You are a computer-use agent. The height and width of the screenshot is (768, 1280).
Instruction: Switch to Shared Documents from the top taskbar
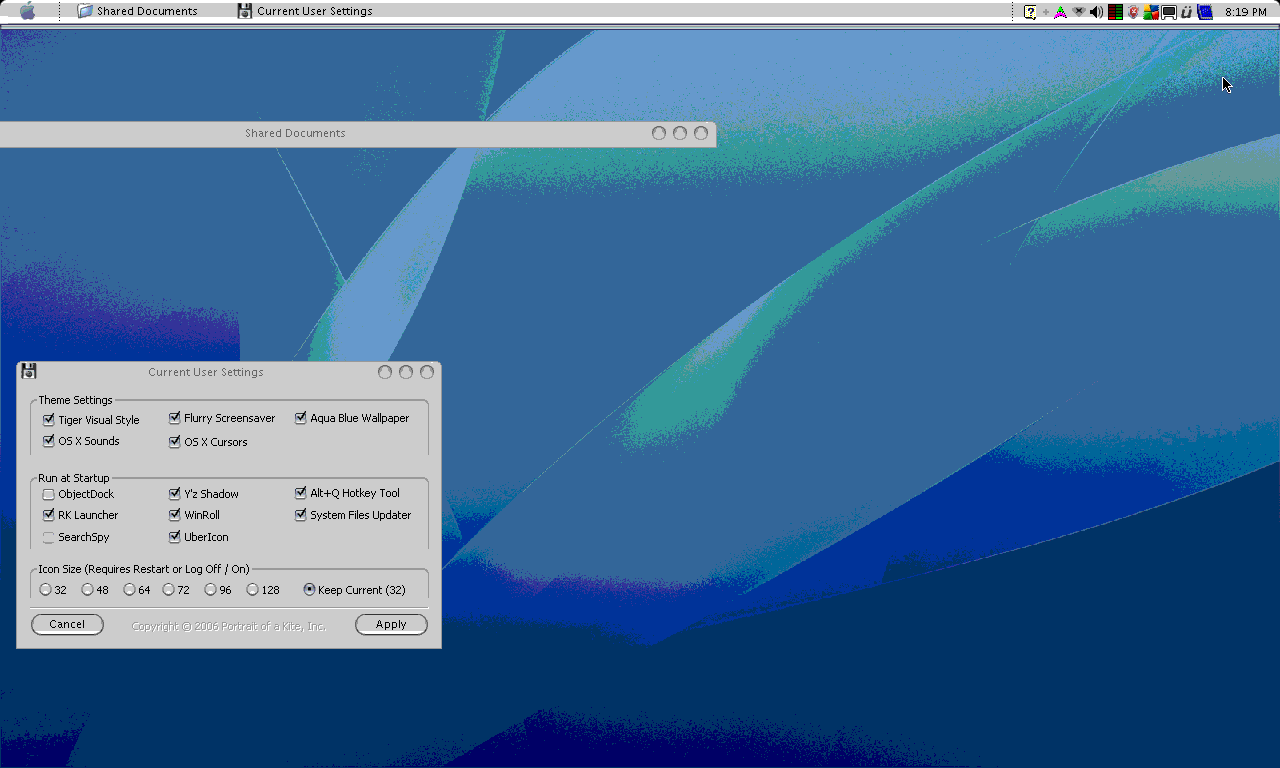tap(138, 11)
